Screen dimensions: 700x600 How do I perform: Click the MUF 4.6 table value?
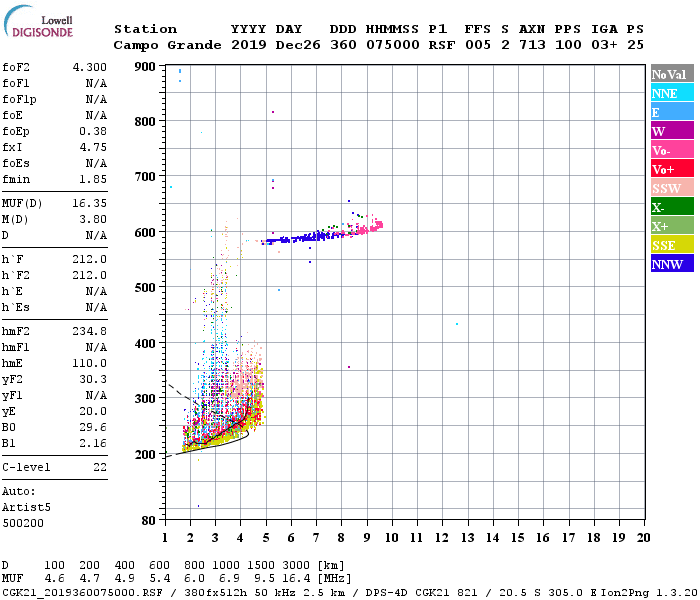54,579
